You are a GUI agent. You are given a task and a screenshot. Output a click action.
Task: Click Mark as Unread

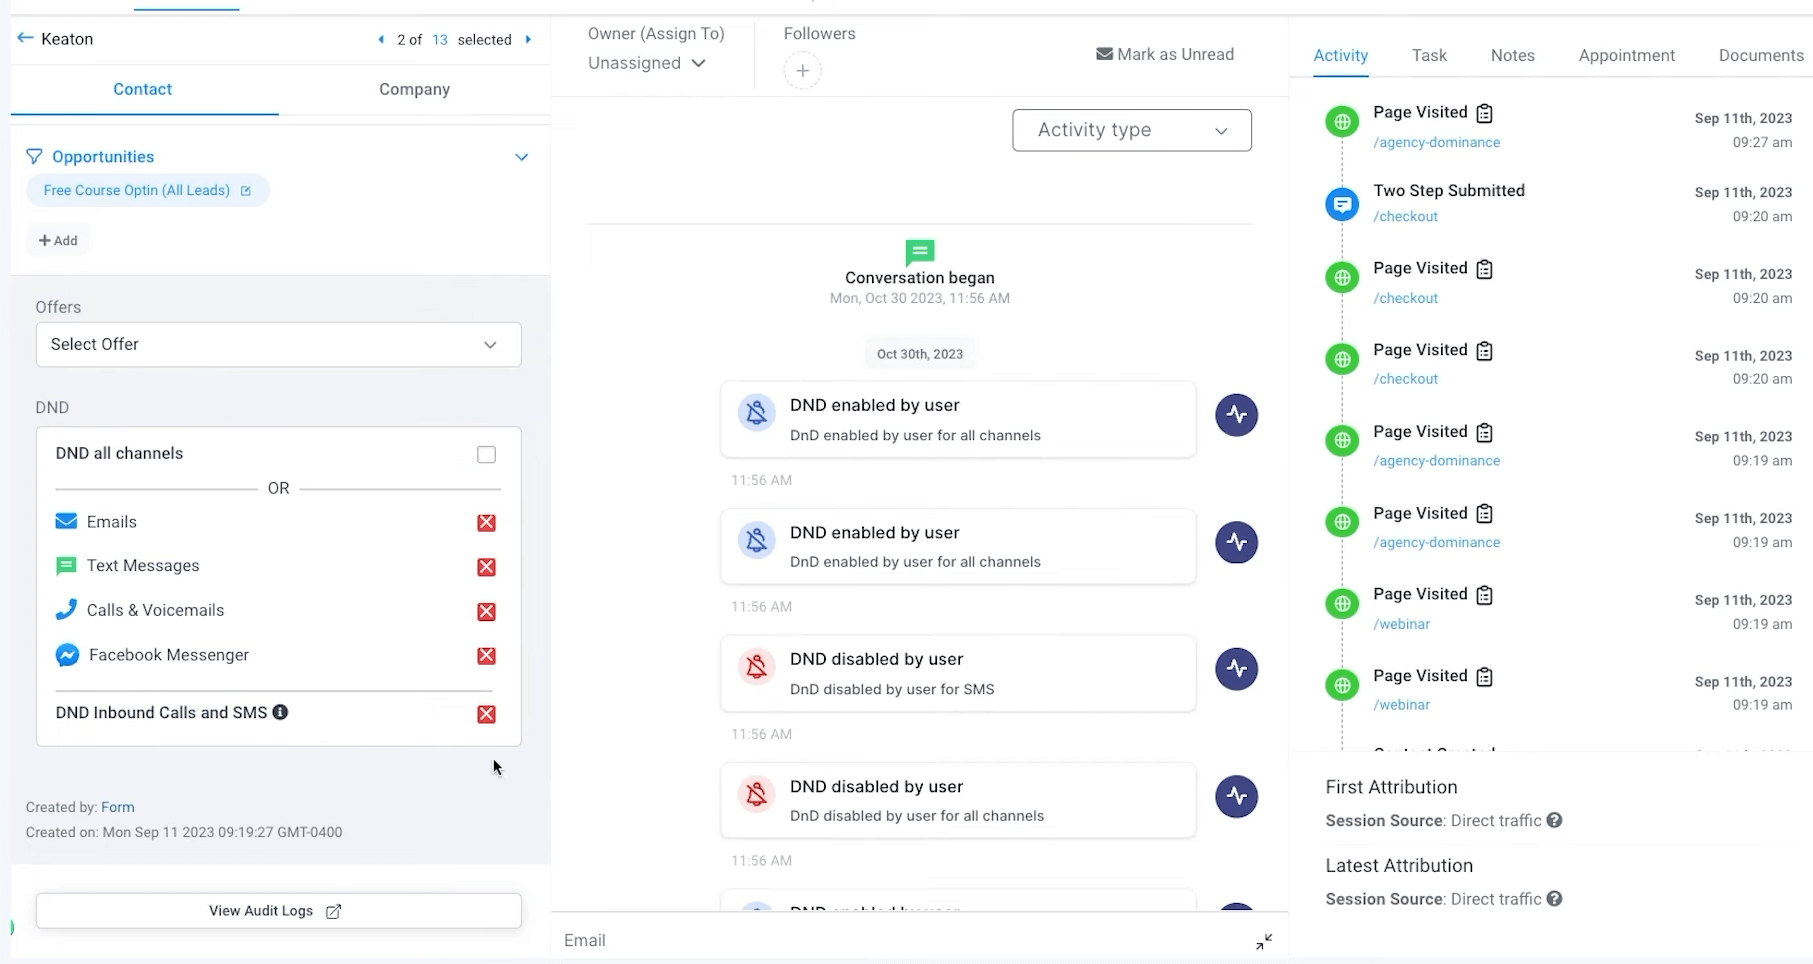pyautogui.click(x=1165, y=54)
